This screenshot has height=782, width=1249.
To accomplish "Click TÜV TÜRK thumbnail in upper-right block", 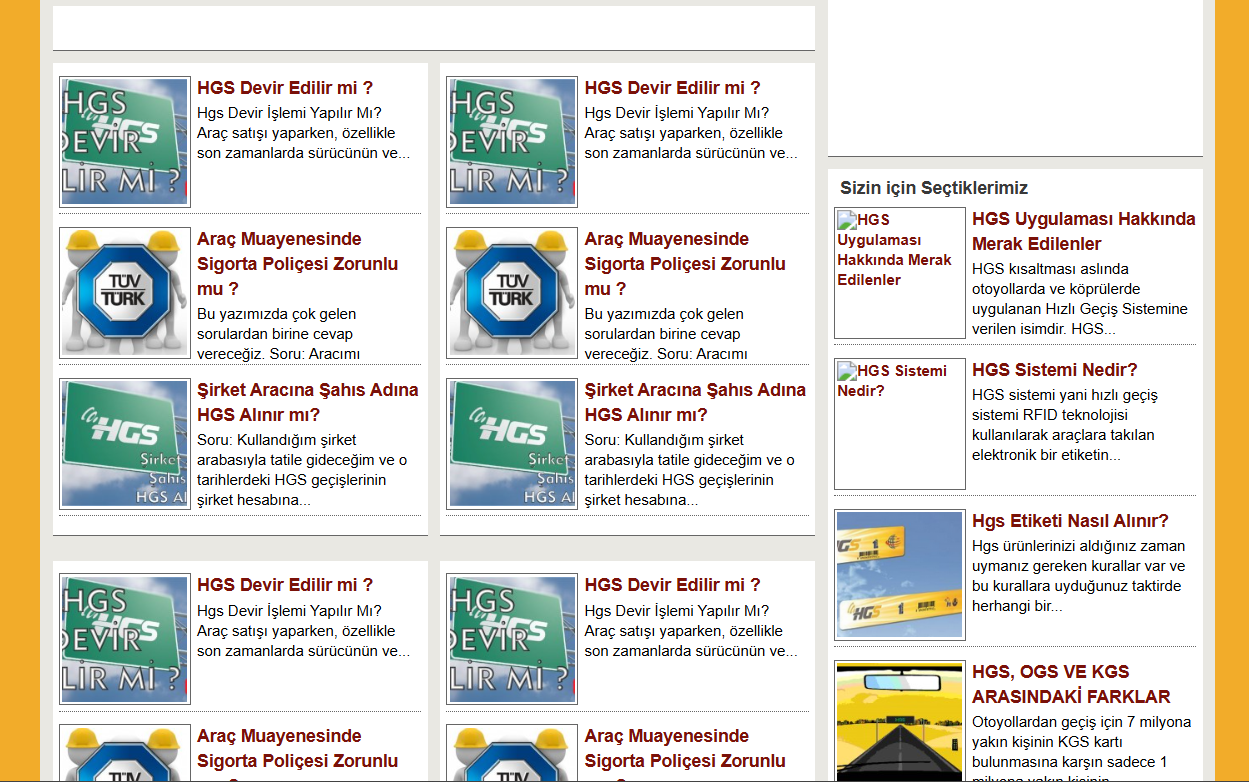I will click(512, 293).
